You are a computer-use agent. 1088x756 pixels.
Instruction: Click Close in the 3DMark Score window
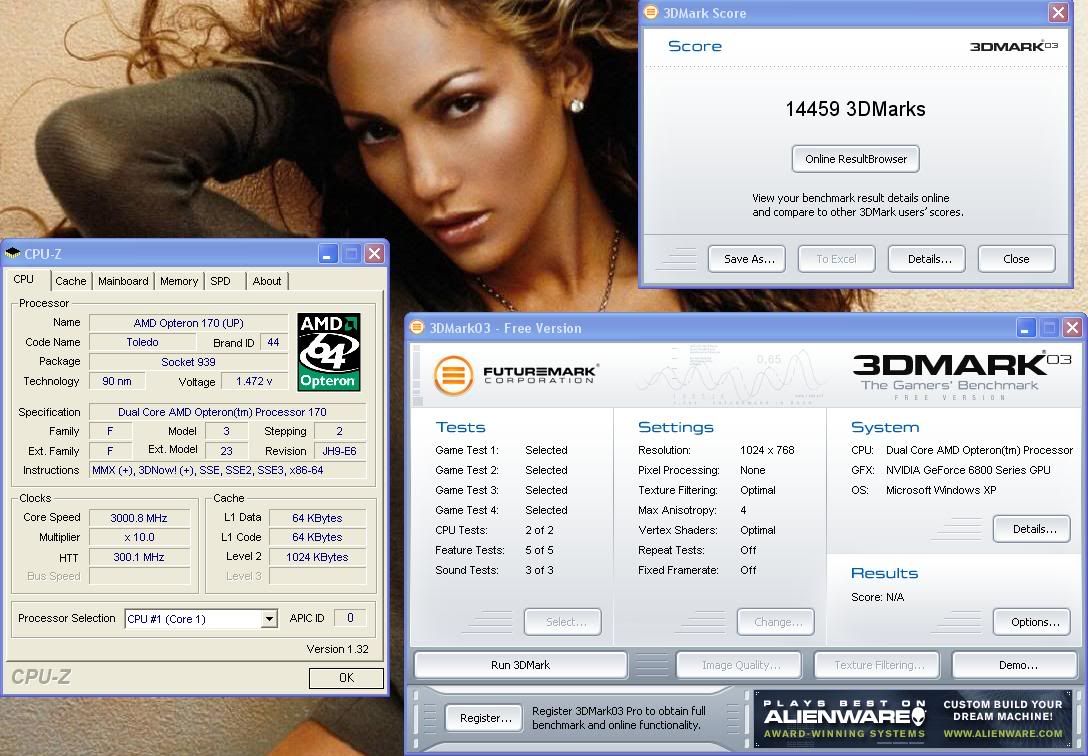click(x=1017, y=259)
